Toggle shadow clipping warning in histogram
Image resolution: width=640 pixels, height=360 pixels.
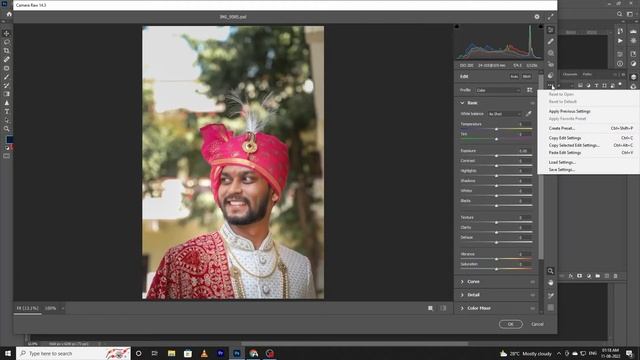pos(457,27)
